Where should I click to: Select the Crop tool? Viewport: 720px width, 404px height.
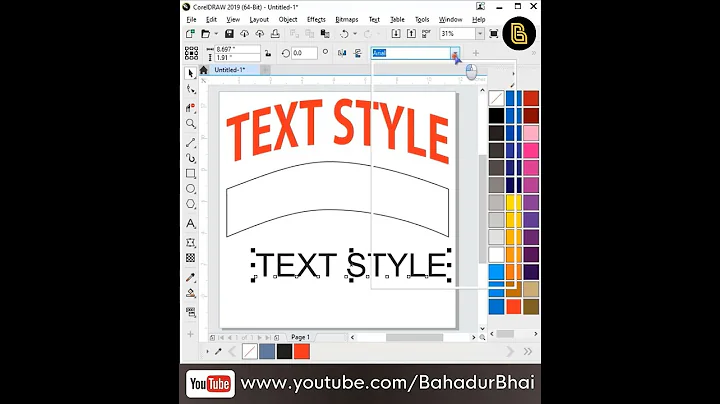click(191, 107)
